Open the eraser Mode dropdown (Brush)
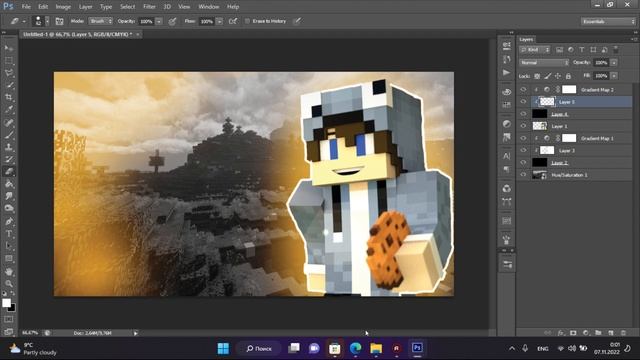 [x=100, y=21]
